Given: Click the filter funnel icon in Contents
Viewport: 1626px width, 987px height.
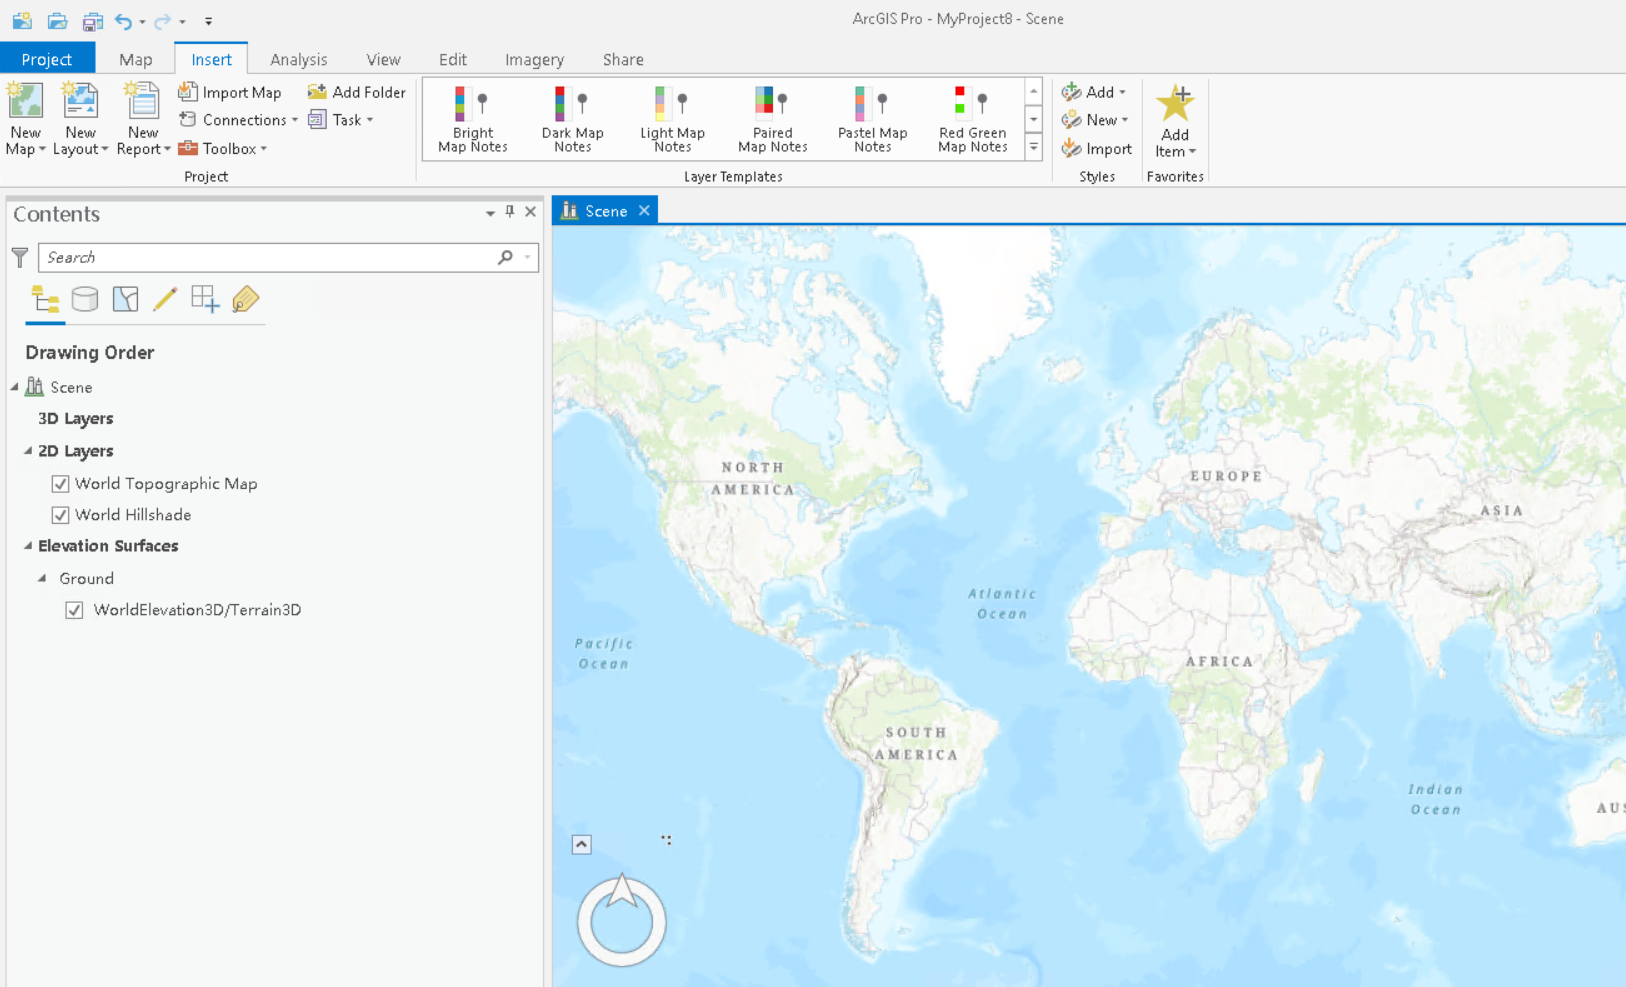Looking at the screenshot, I should tap(20, 258).
